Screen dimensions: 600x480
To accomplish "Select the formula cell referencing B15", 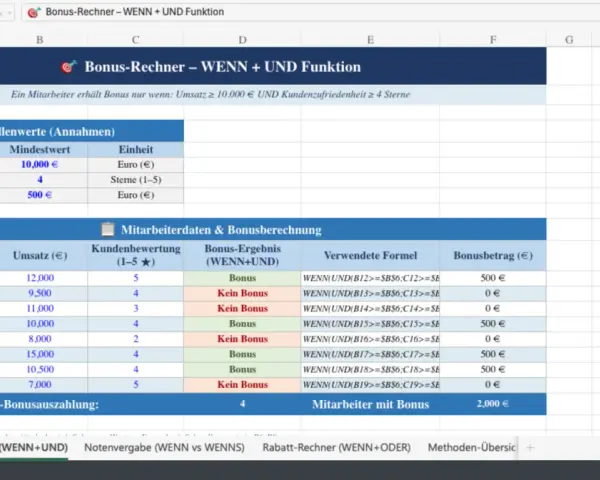I will (x=370, y=324).
